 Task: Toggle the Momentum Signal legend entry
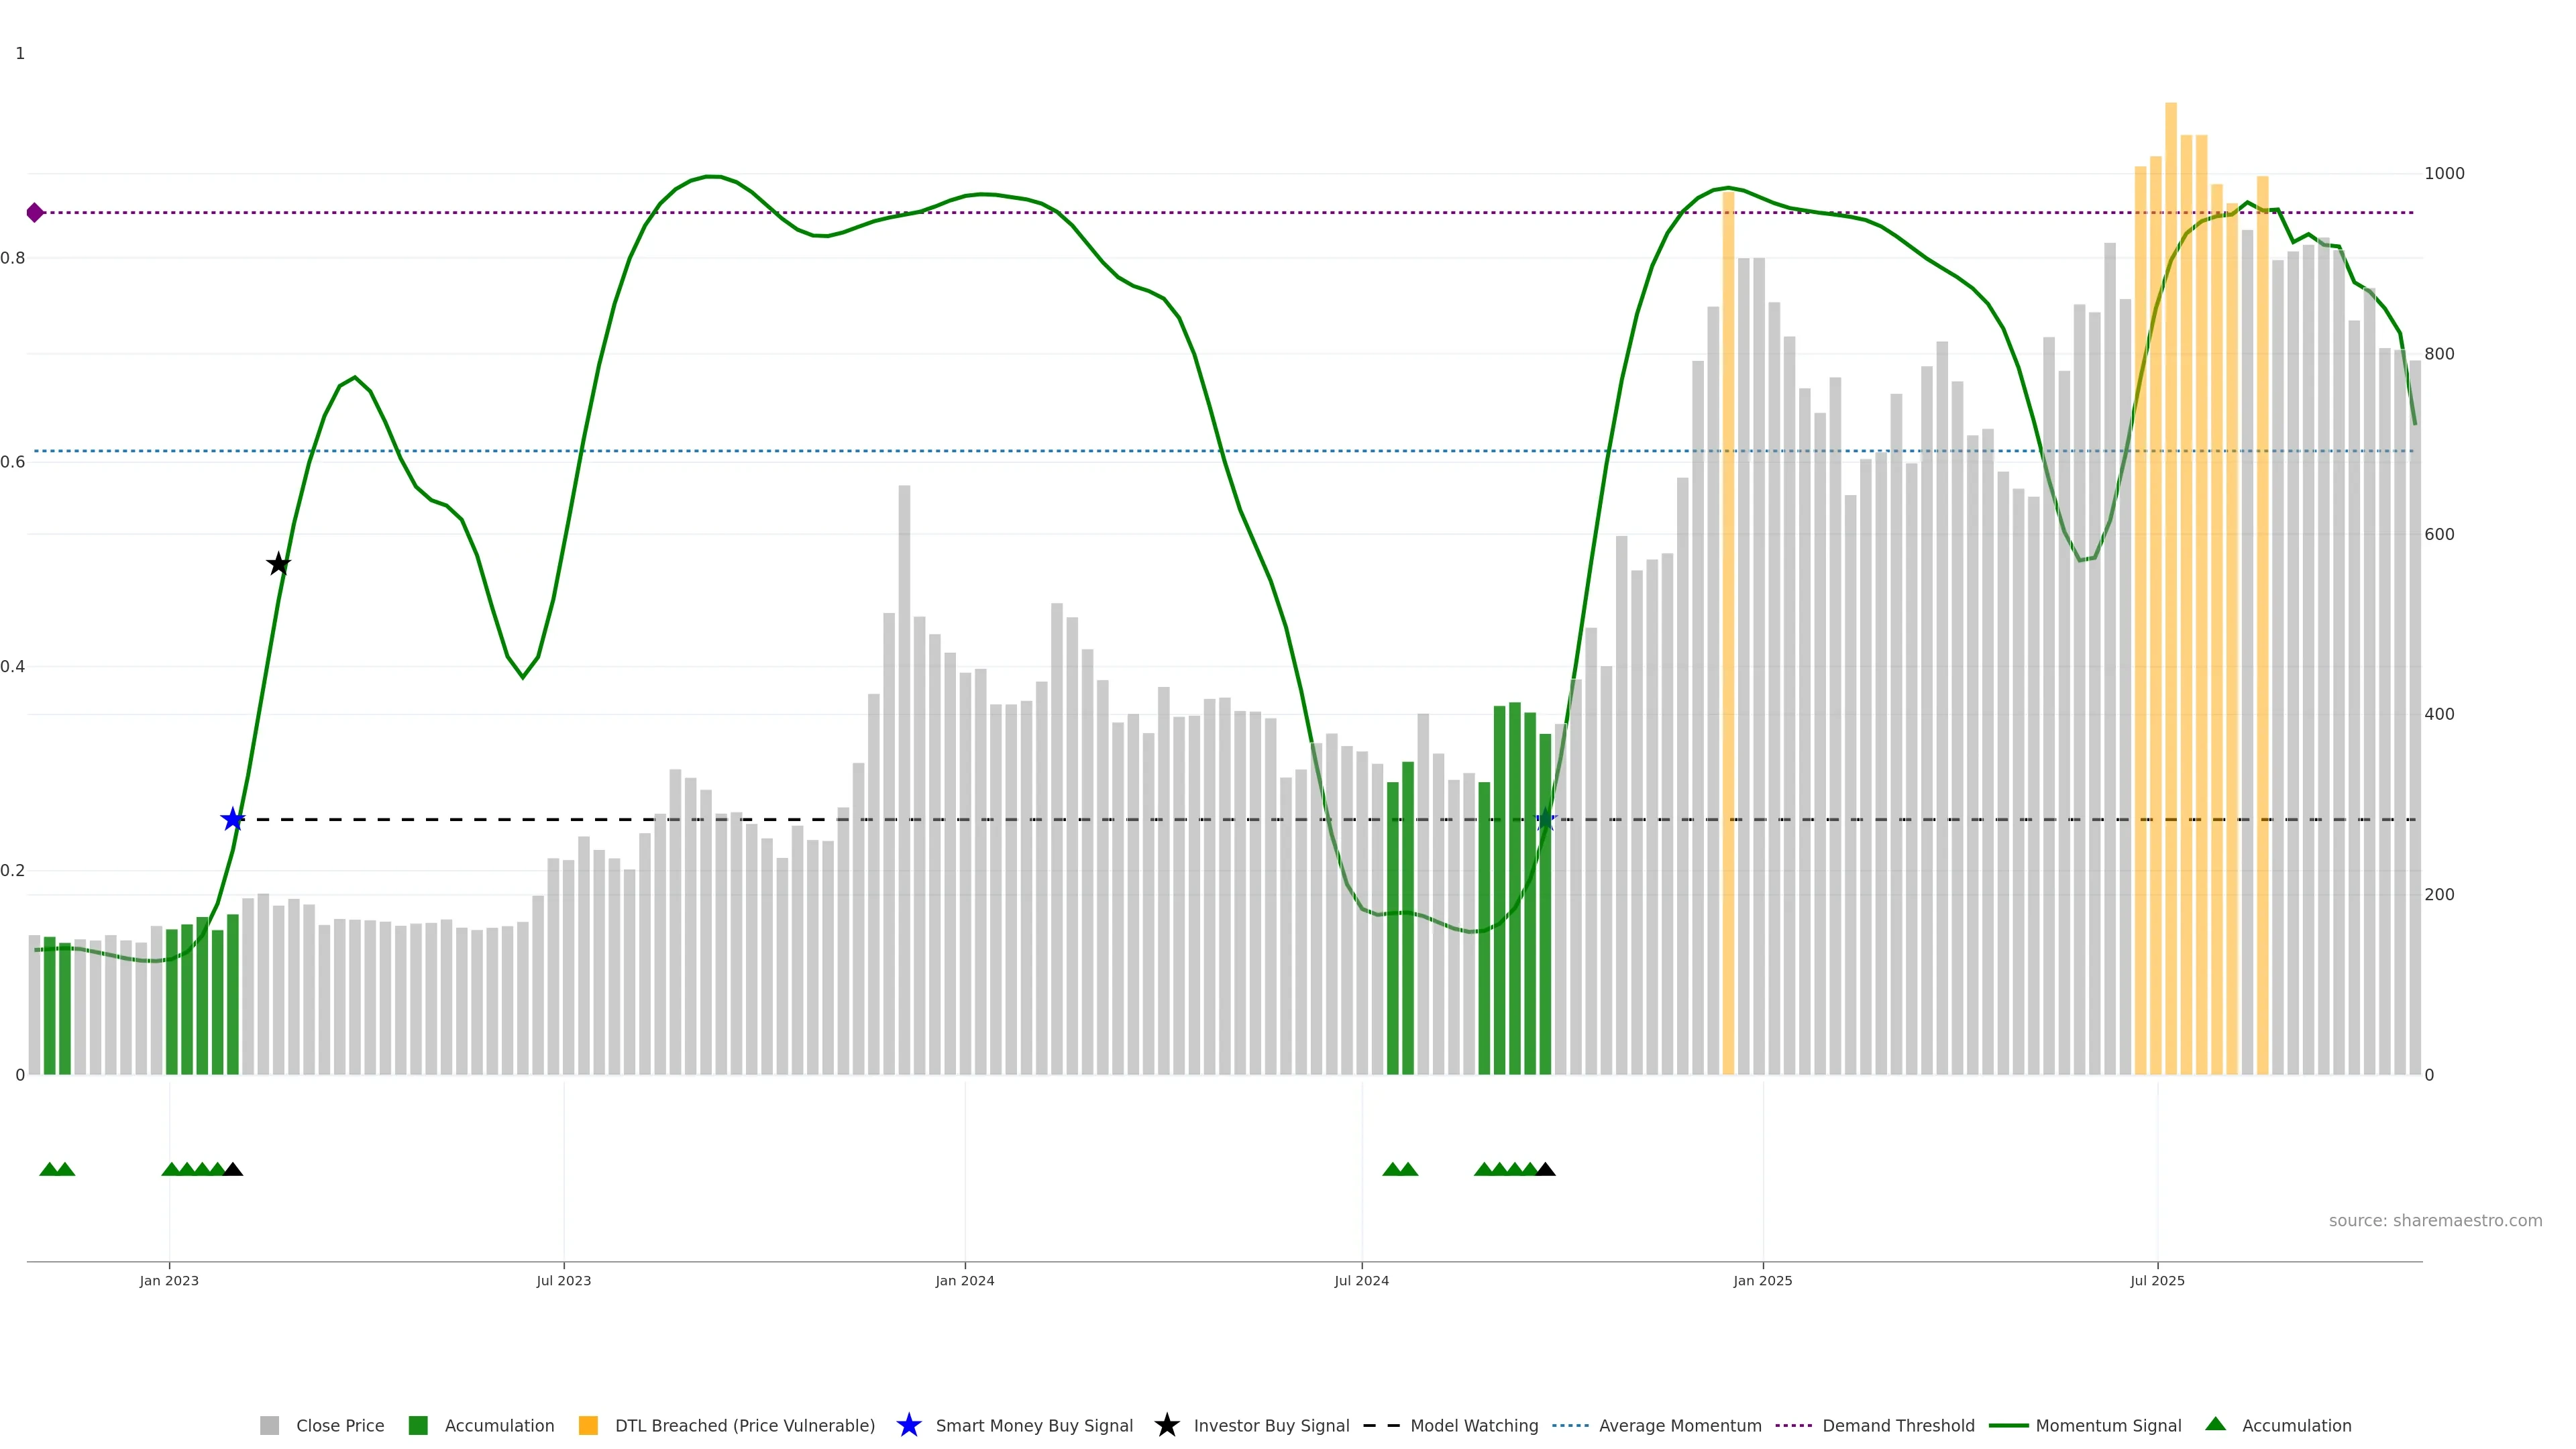coord(2108,1426)
